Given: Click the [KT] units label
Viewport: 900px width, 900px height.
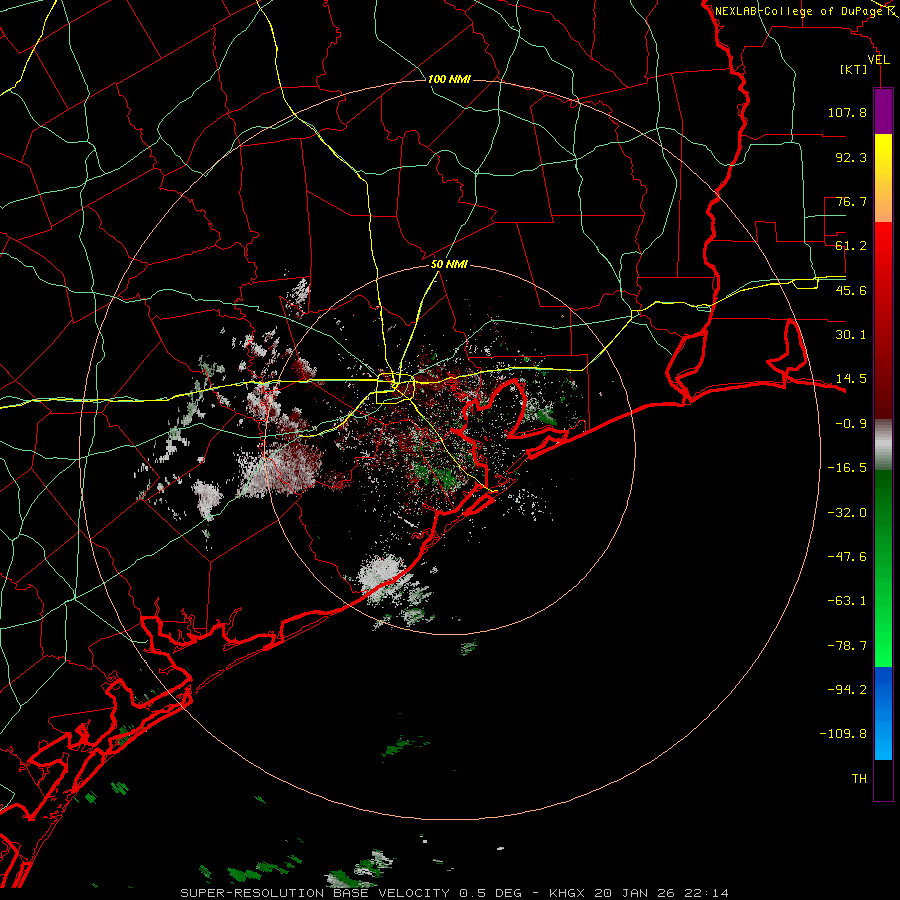Looking at the screenshot, I should (854, 69).
